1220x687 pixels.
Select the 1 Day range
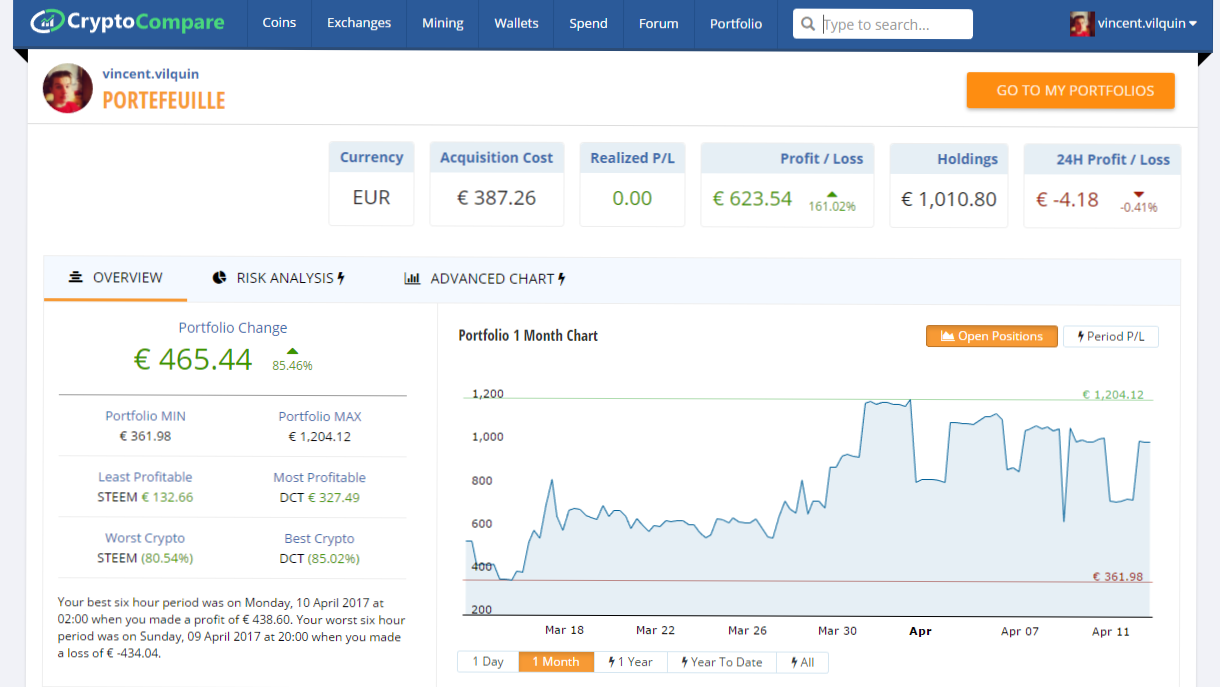point(488,662)
